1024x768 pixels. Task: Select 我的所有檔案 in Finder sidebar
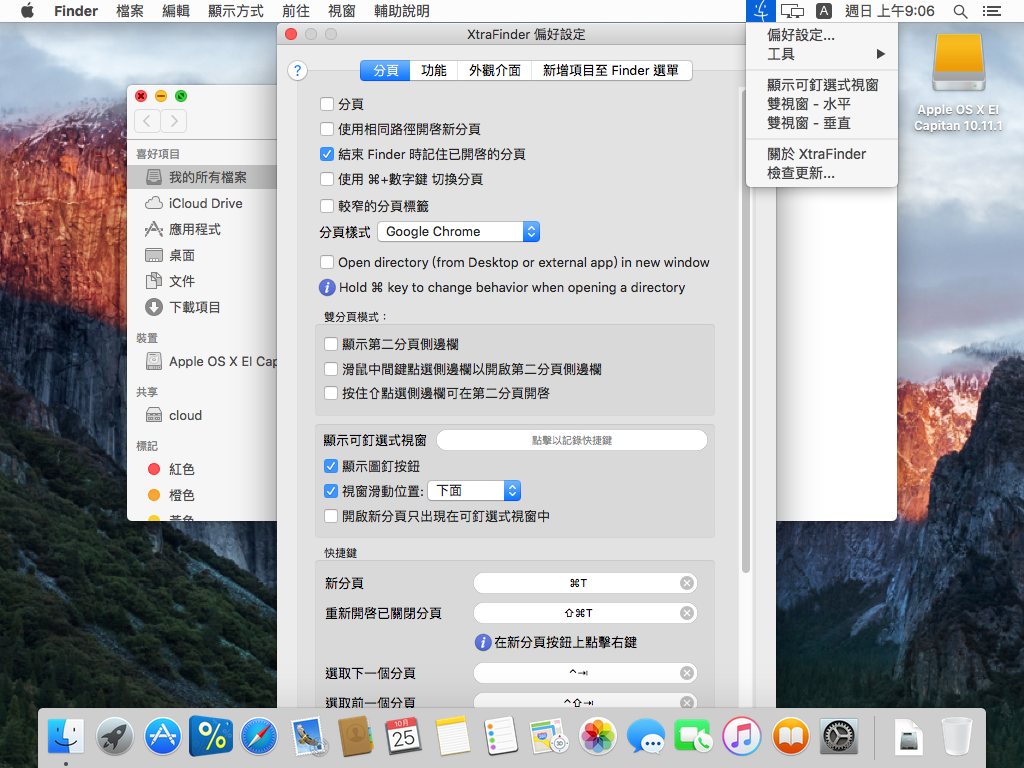202,177
